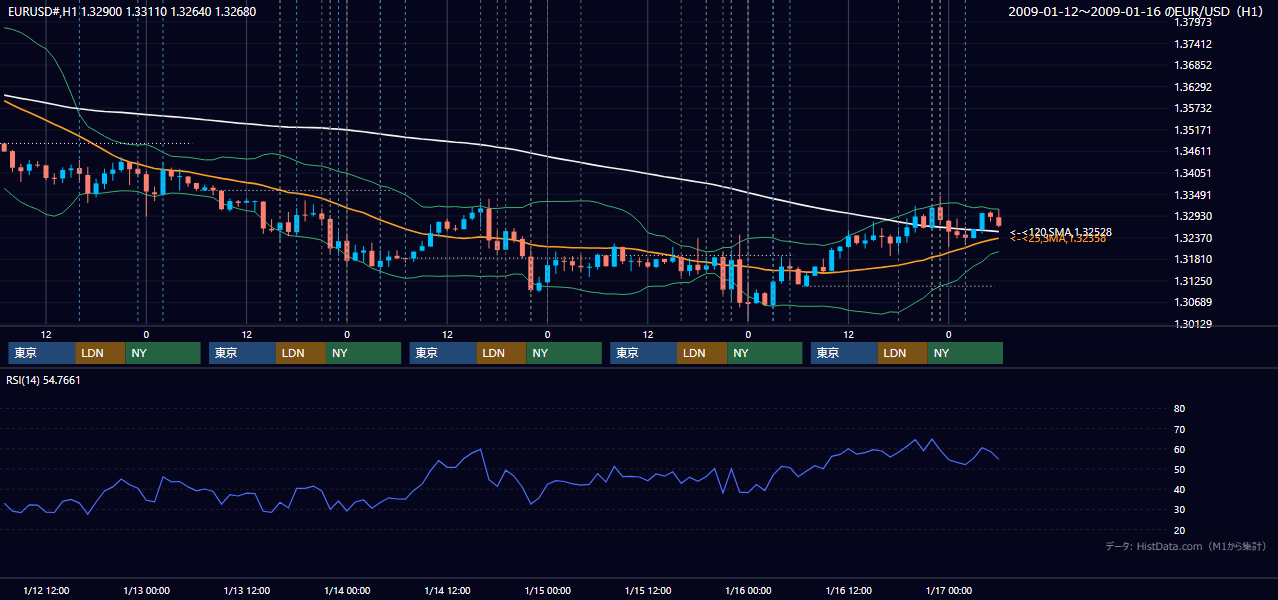Click the RSI scale value 70

click(1179, 429)
